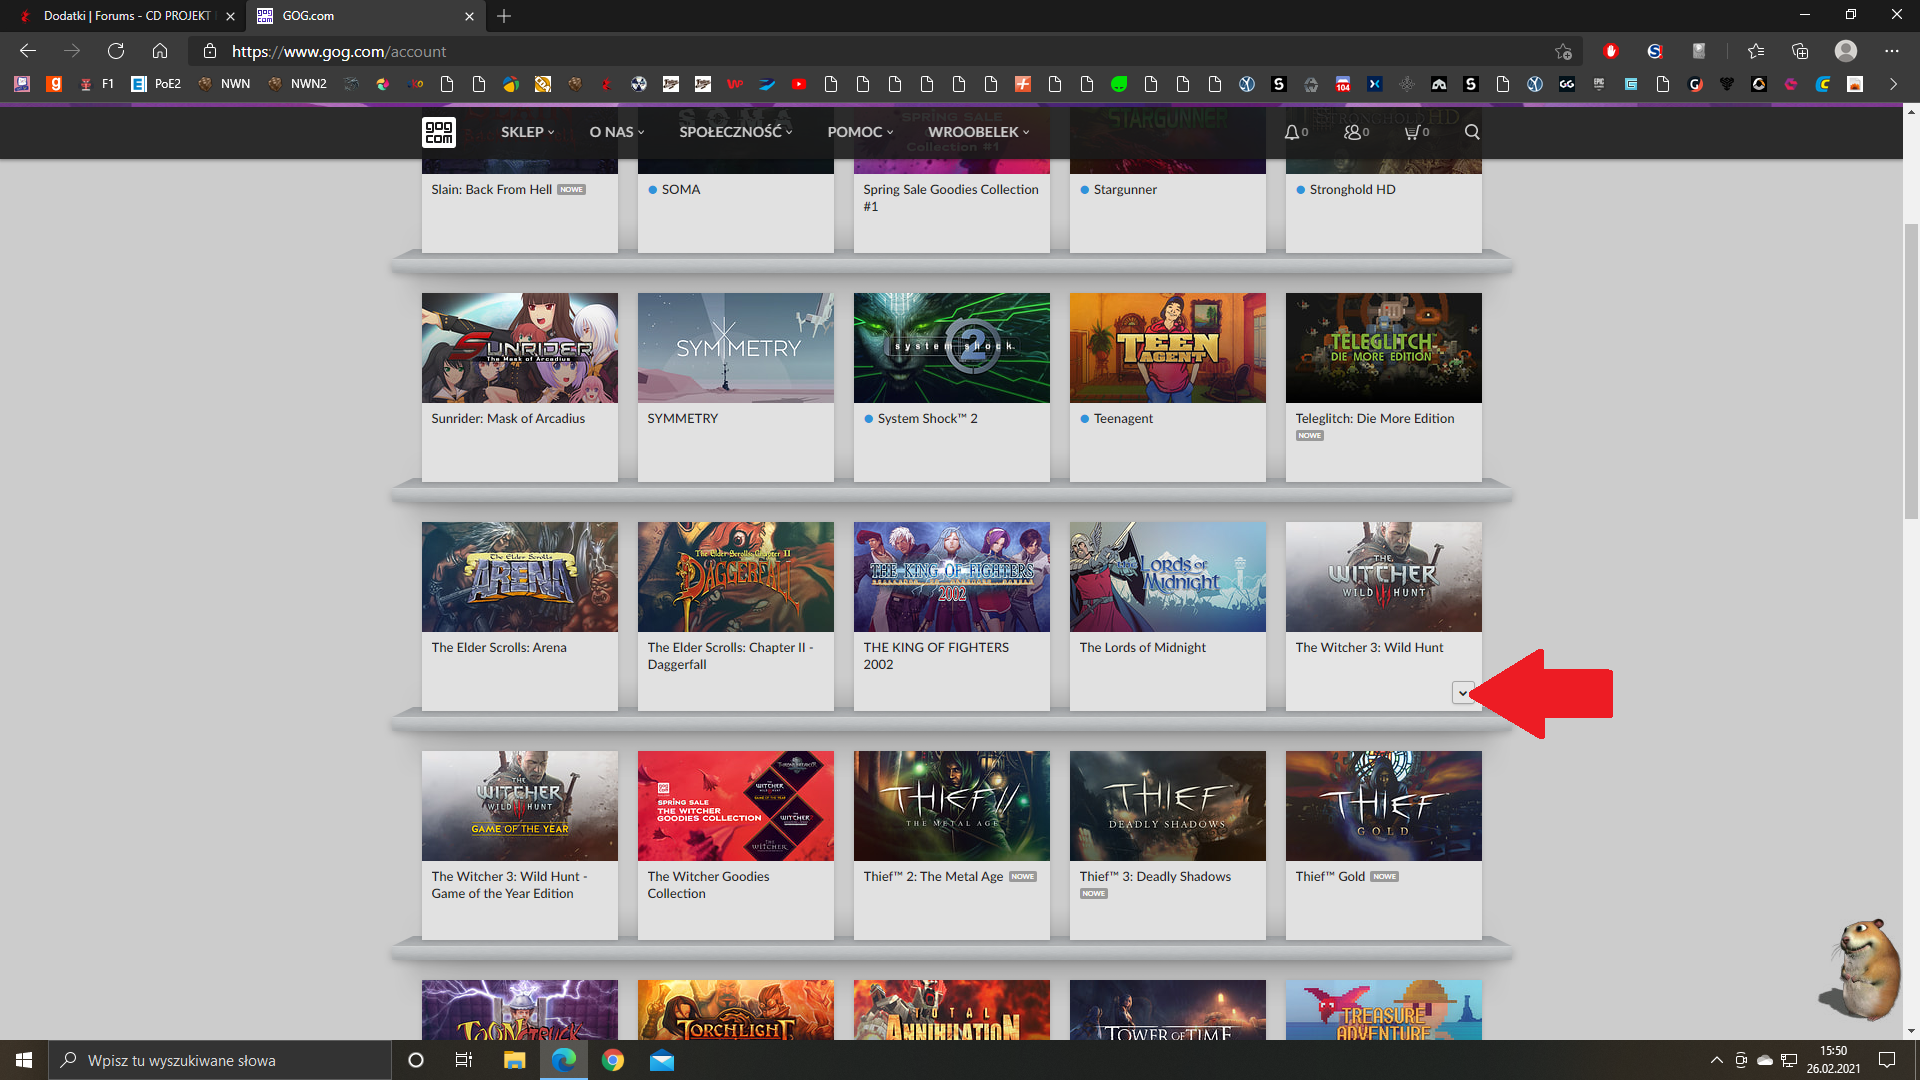Open Slain: Back From Hell title
This screenshot has width=1920, height=1080.
491,189
